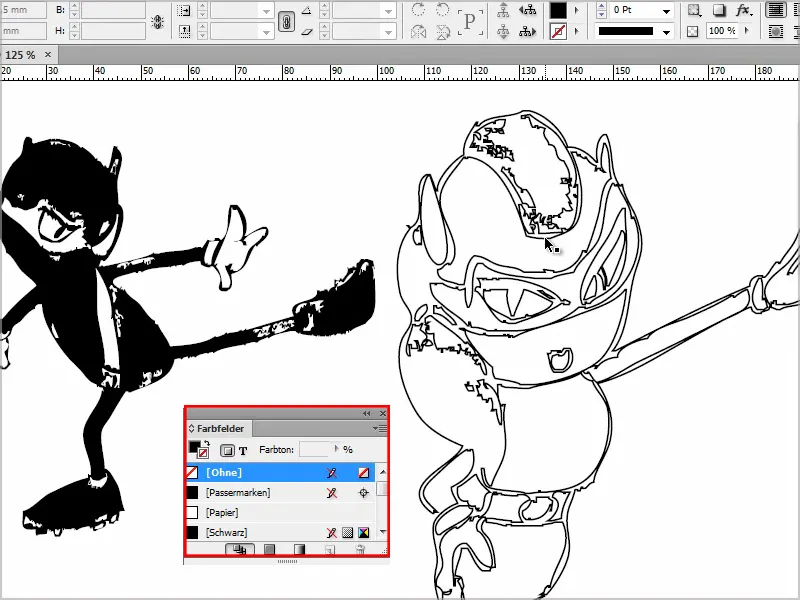Screen dimensions: 800x600
Task: Open the rotation angle dropdown
Action: pyautogui.click(x=389, y=11)
